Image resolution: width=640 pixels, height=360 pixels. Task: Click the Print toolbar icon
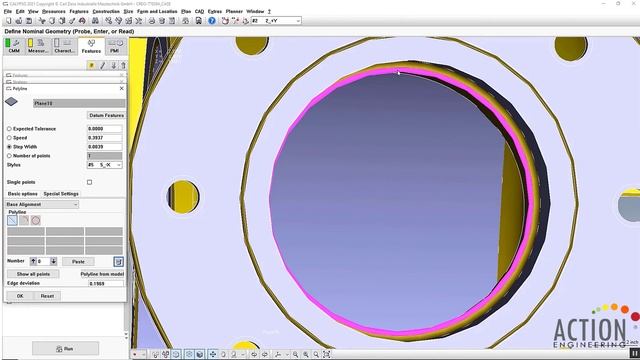pos(151,21)
